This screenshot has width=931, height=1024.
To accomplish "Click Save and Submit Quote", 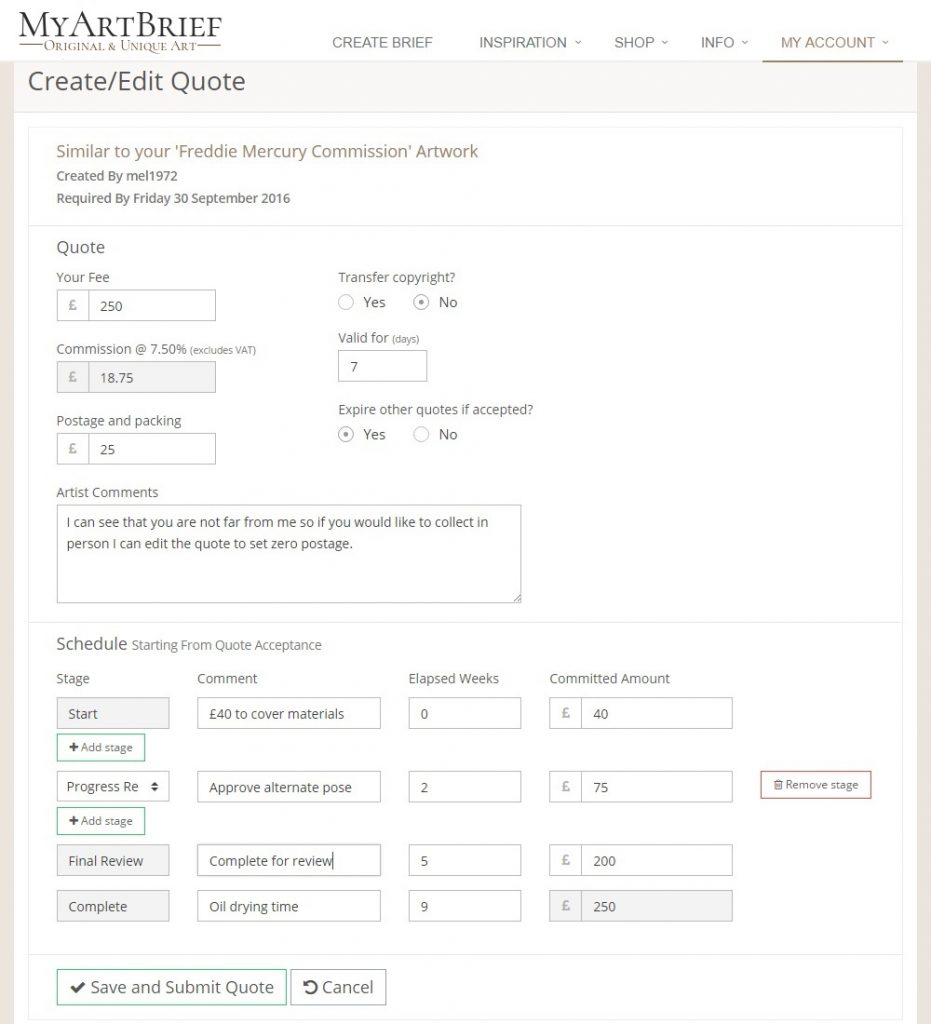I will click(x=170, y=987).
